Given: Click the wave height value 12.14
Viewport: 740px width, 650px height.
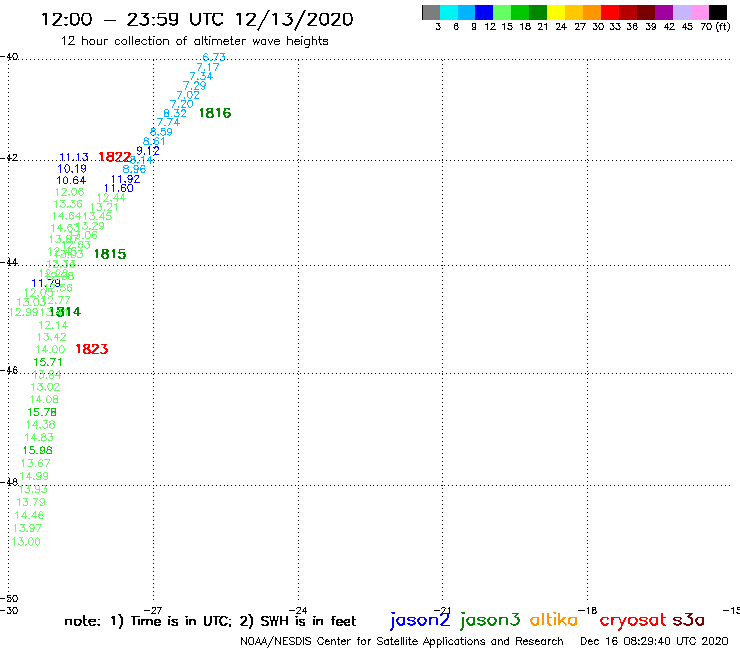Looking at the screenshot, I should 53,325.
